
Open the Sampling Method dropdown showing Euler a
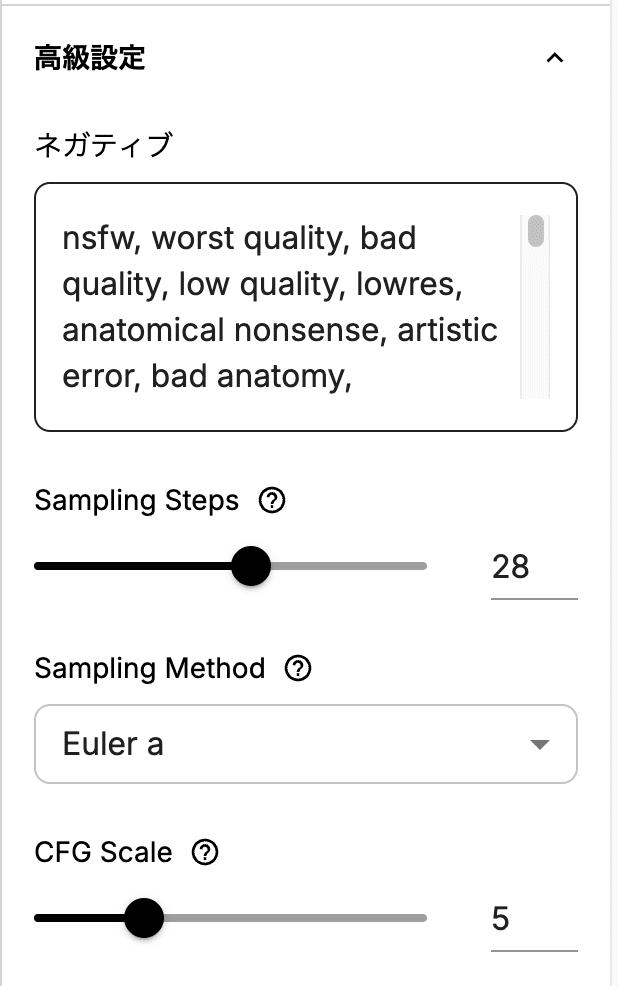(290, 744)
